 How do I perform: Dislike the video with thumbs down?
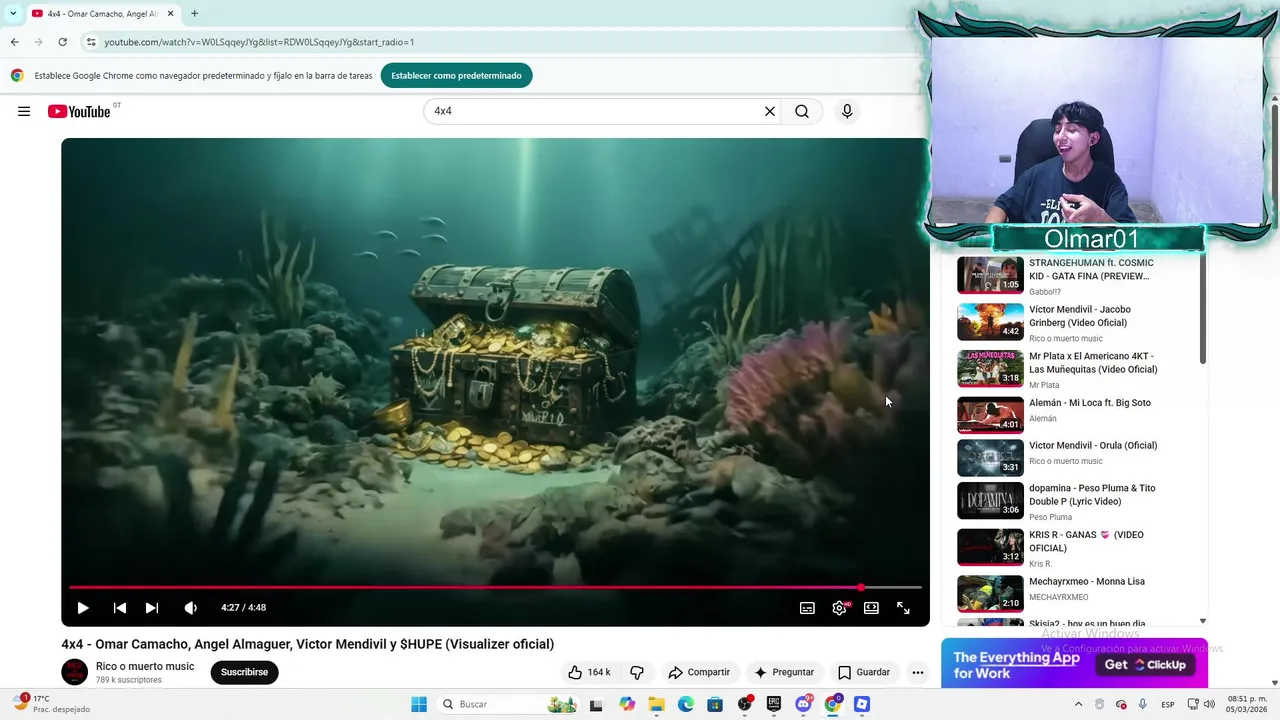[x=636, y=672]
